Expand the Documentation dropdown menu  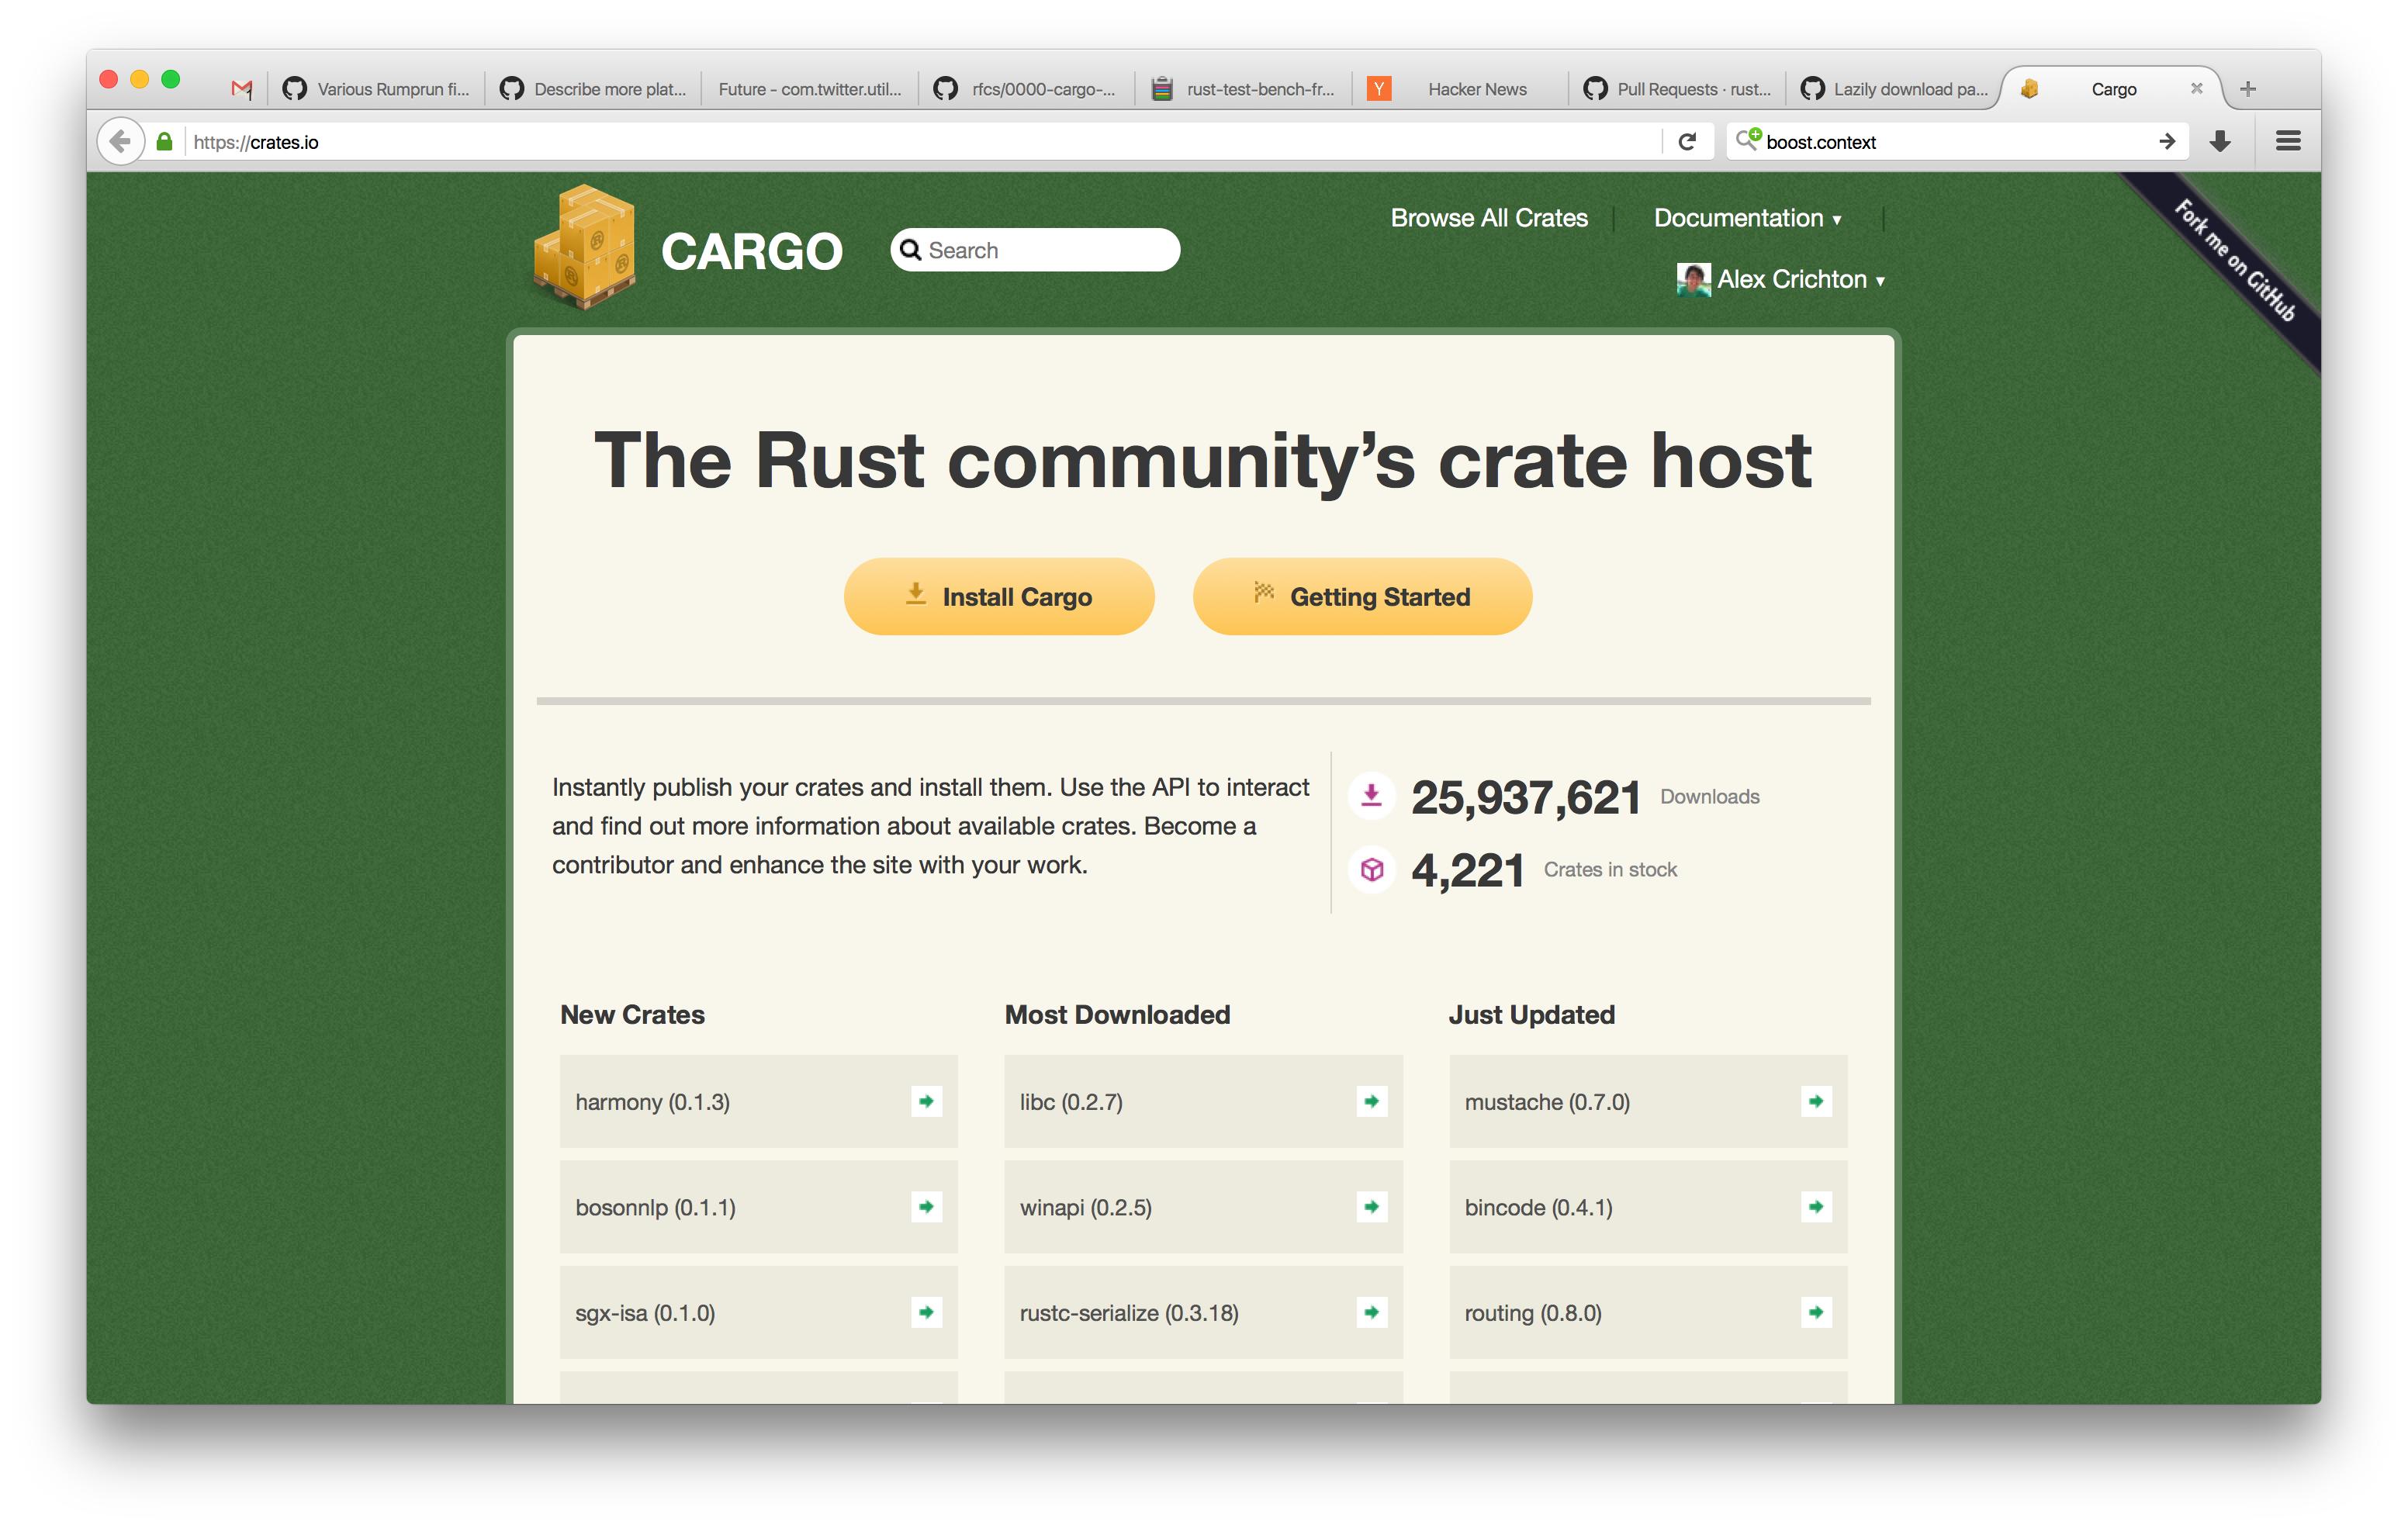tap(1747, 218)
